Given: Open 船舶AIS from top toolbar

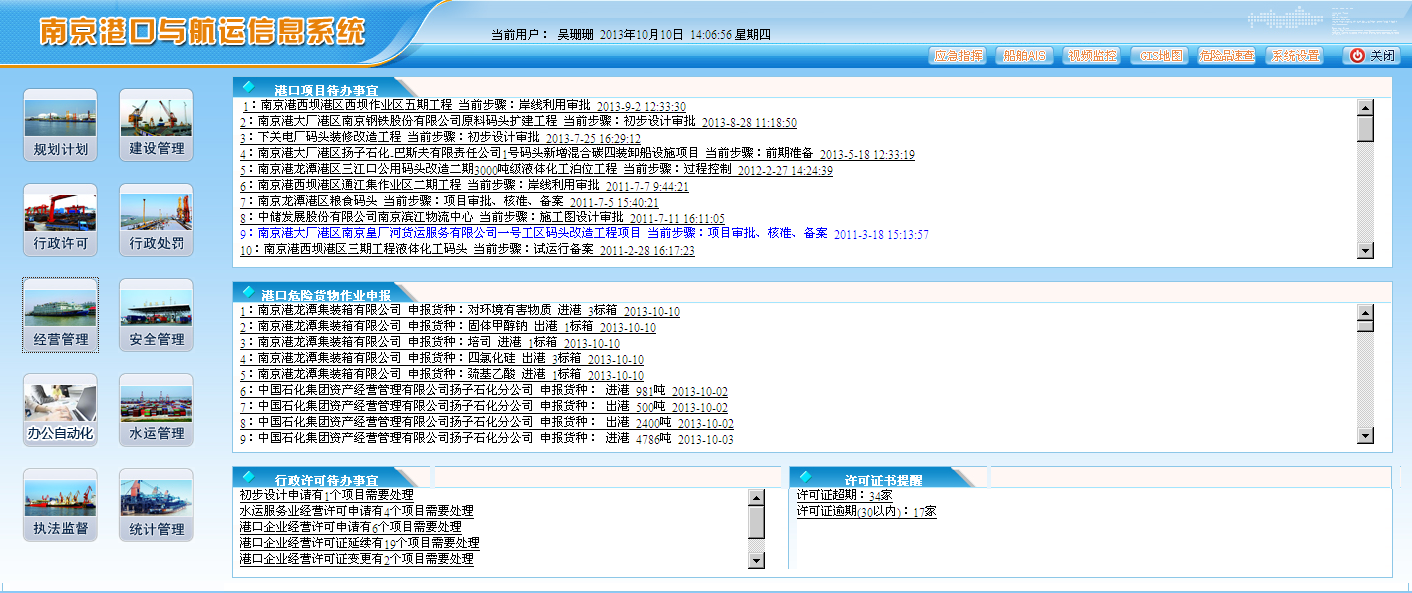Looking at the screenshot, I should point(1025,56).
